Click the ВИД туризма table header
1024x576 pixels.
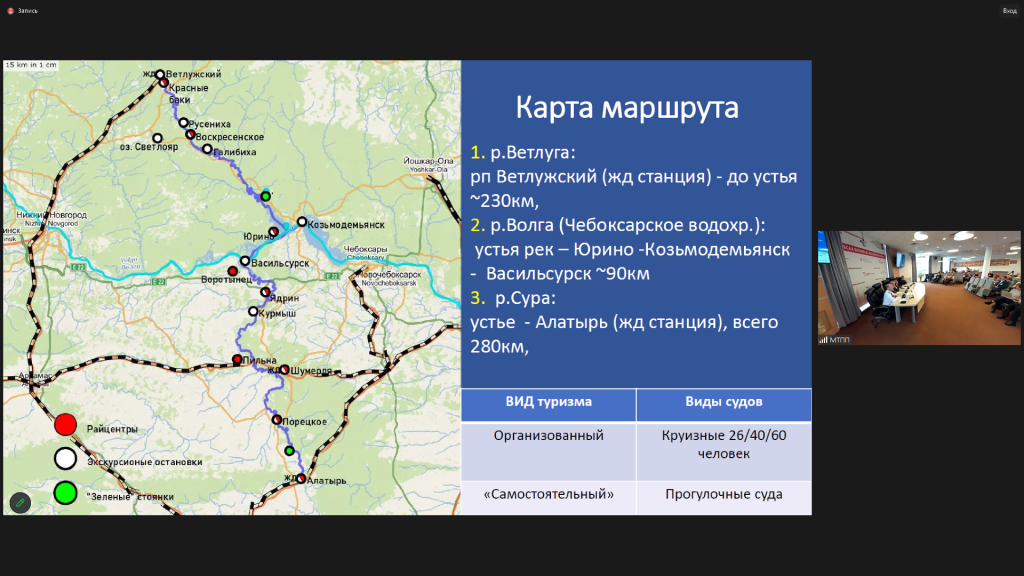[x=549, y=404]
